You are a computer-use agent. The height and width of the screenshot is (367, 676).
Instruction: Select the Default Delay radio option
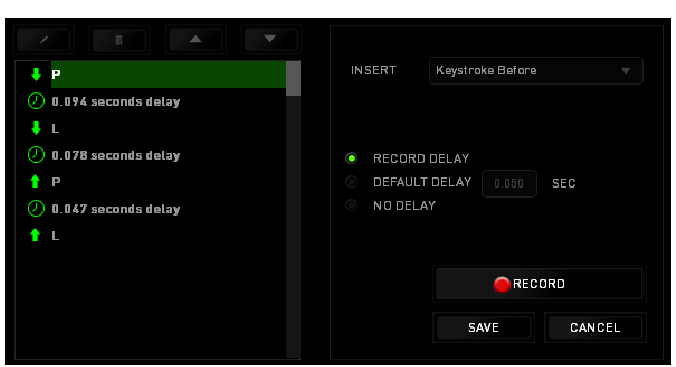(x=351, y=182)
